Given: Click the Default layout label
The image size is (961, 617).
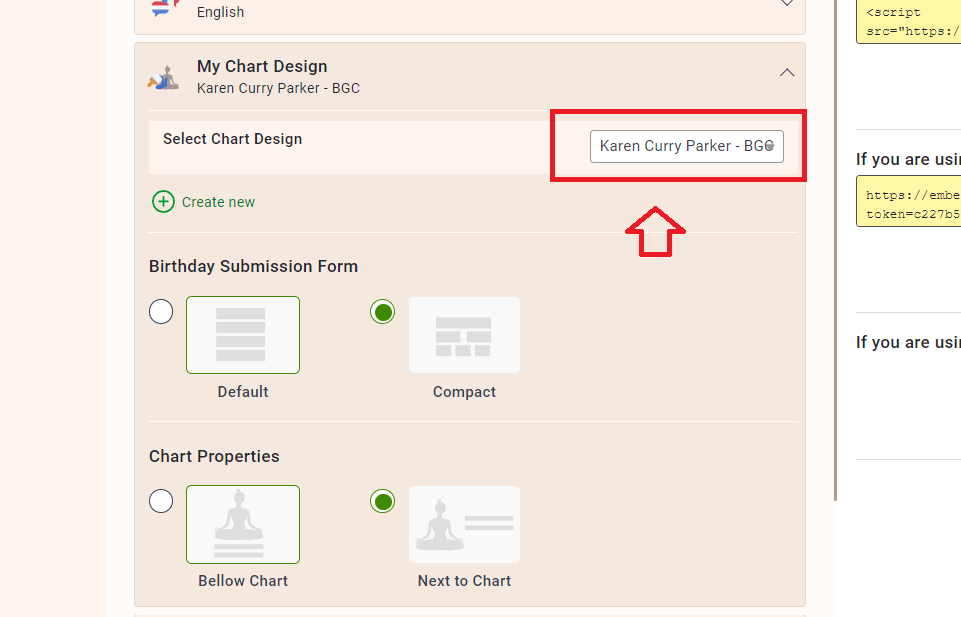Looking at the screenshot, I should [243, 392].
